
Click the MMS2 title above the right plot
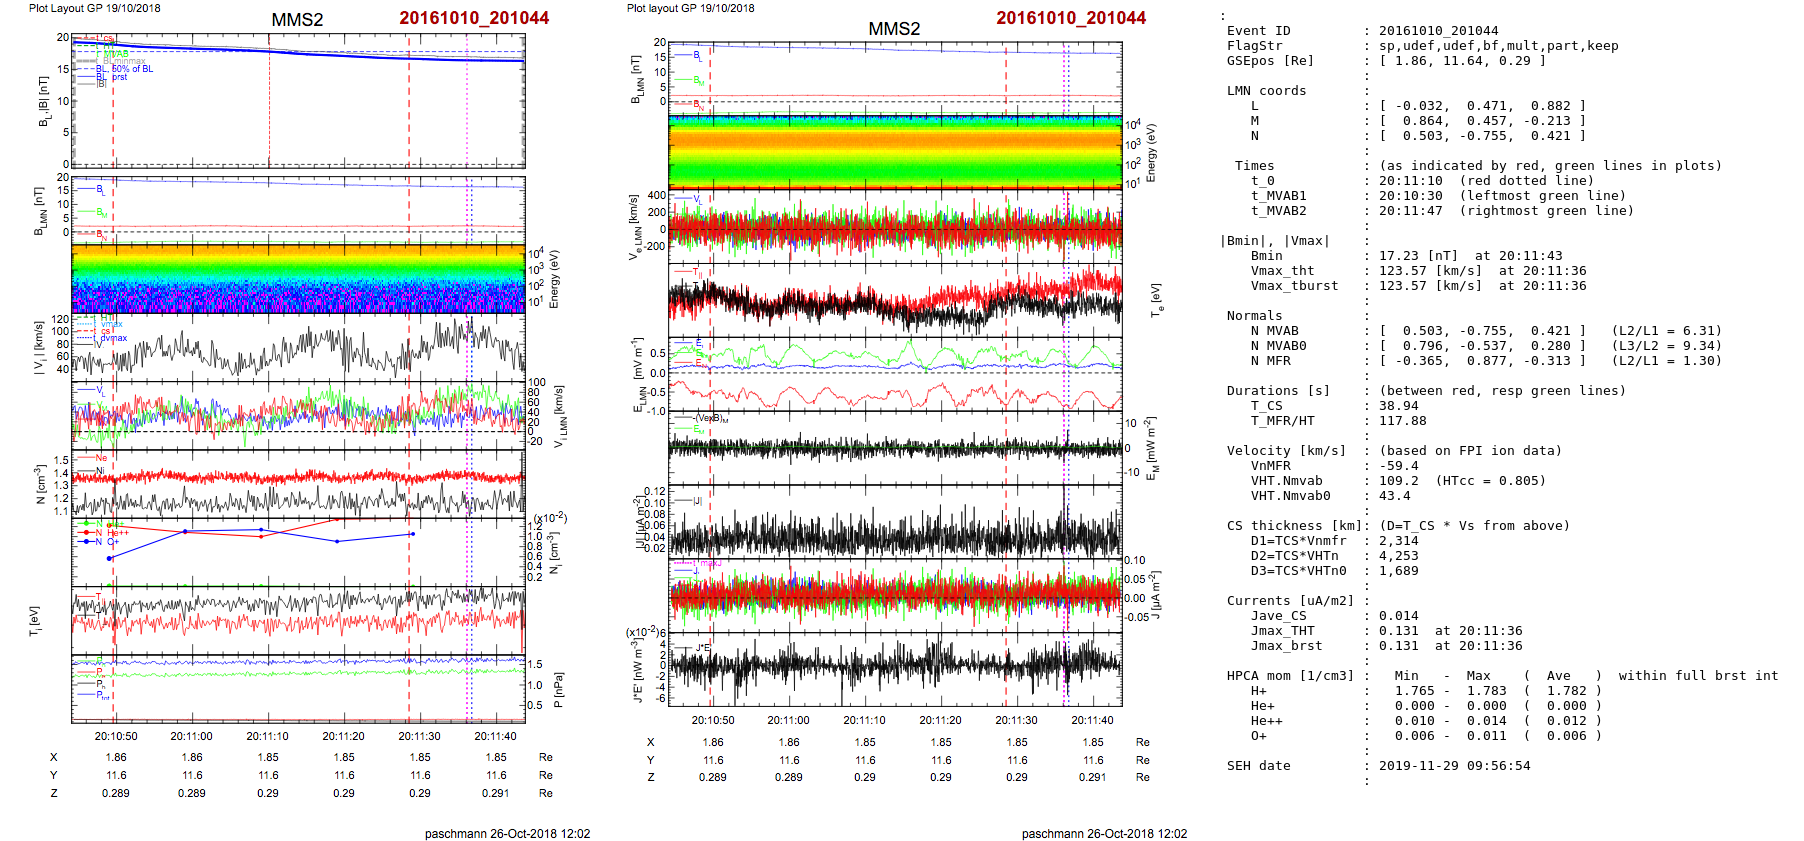coord(893,29)
